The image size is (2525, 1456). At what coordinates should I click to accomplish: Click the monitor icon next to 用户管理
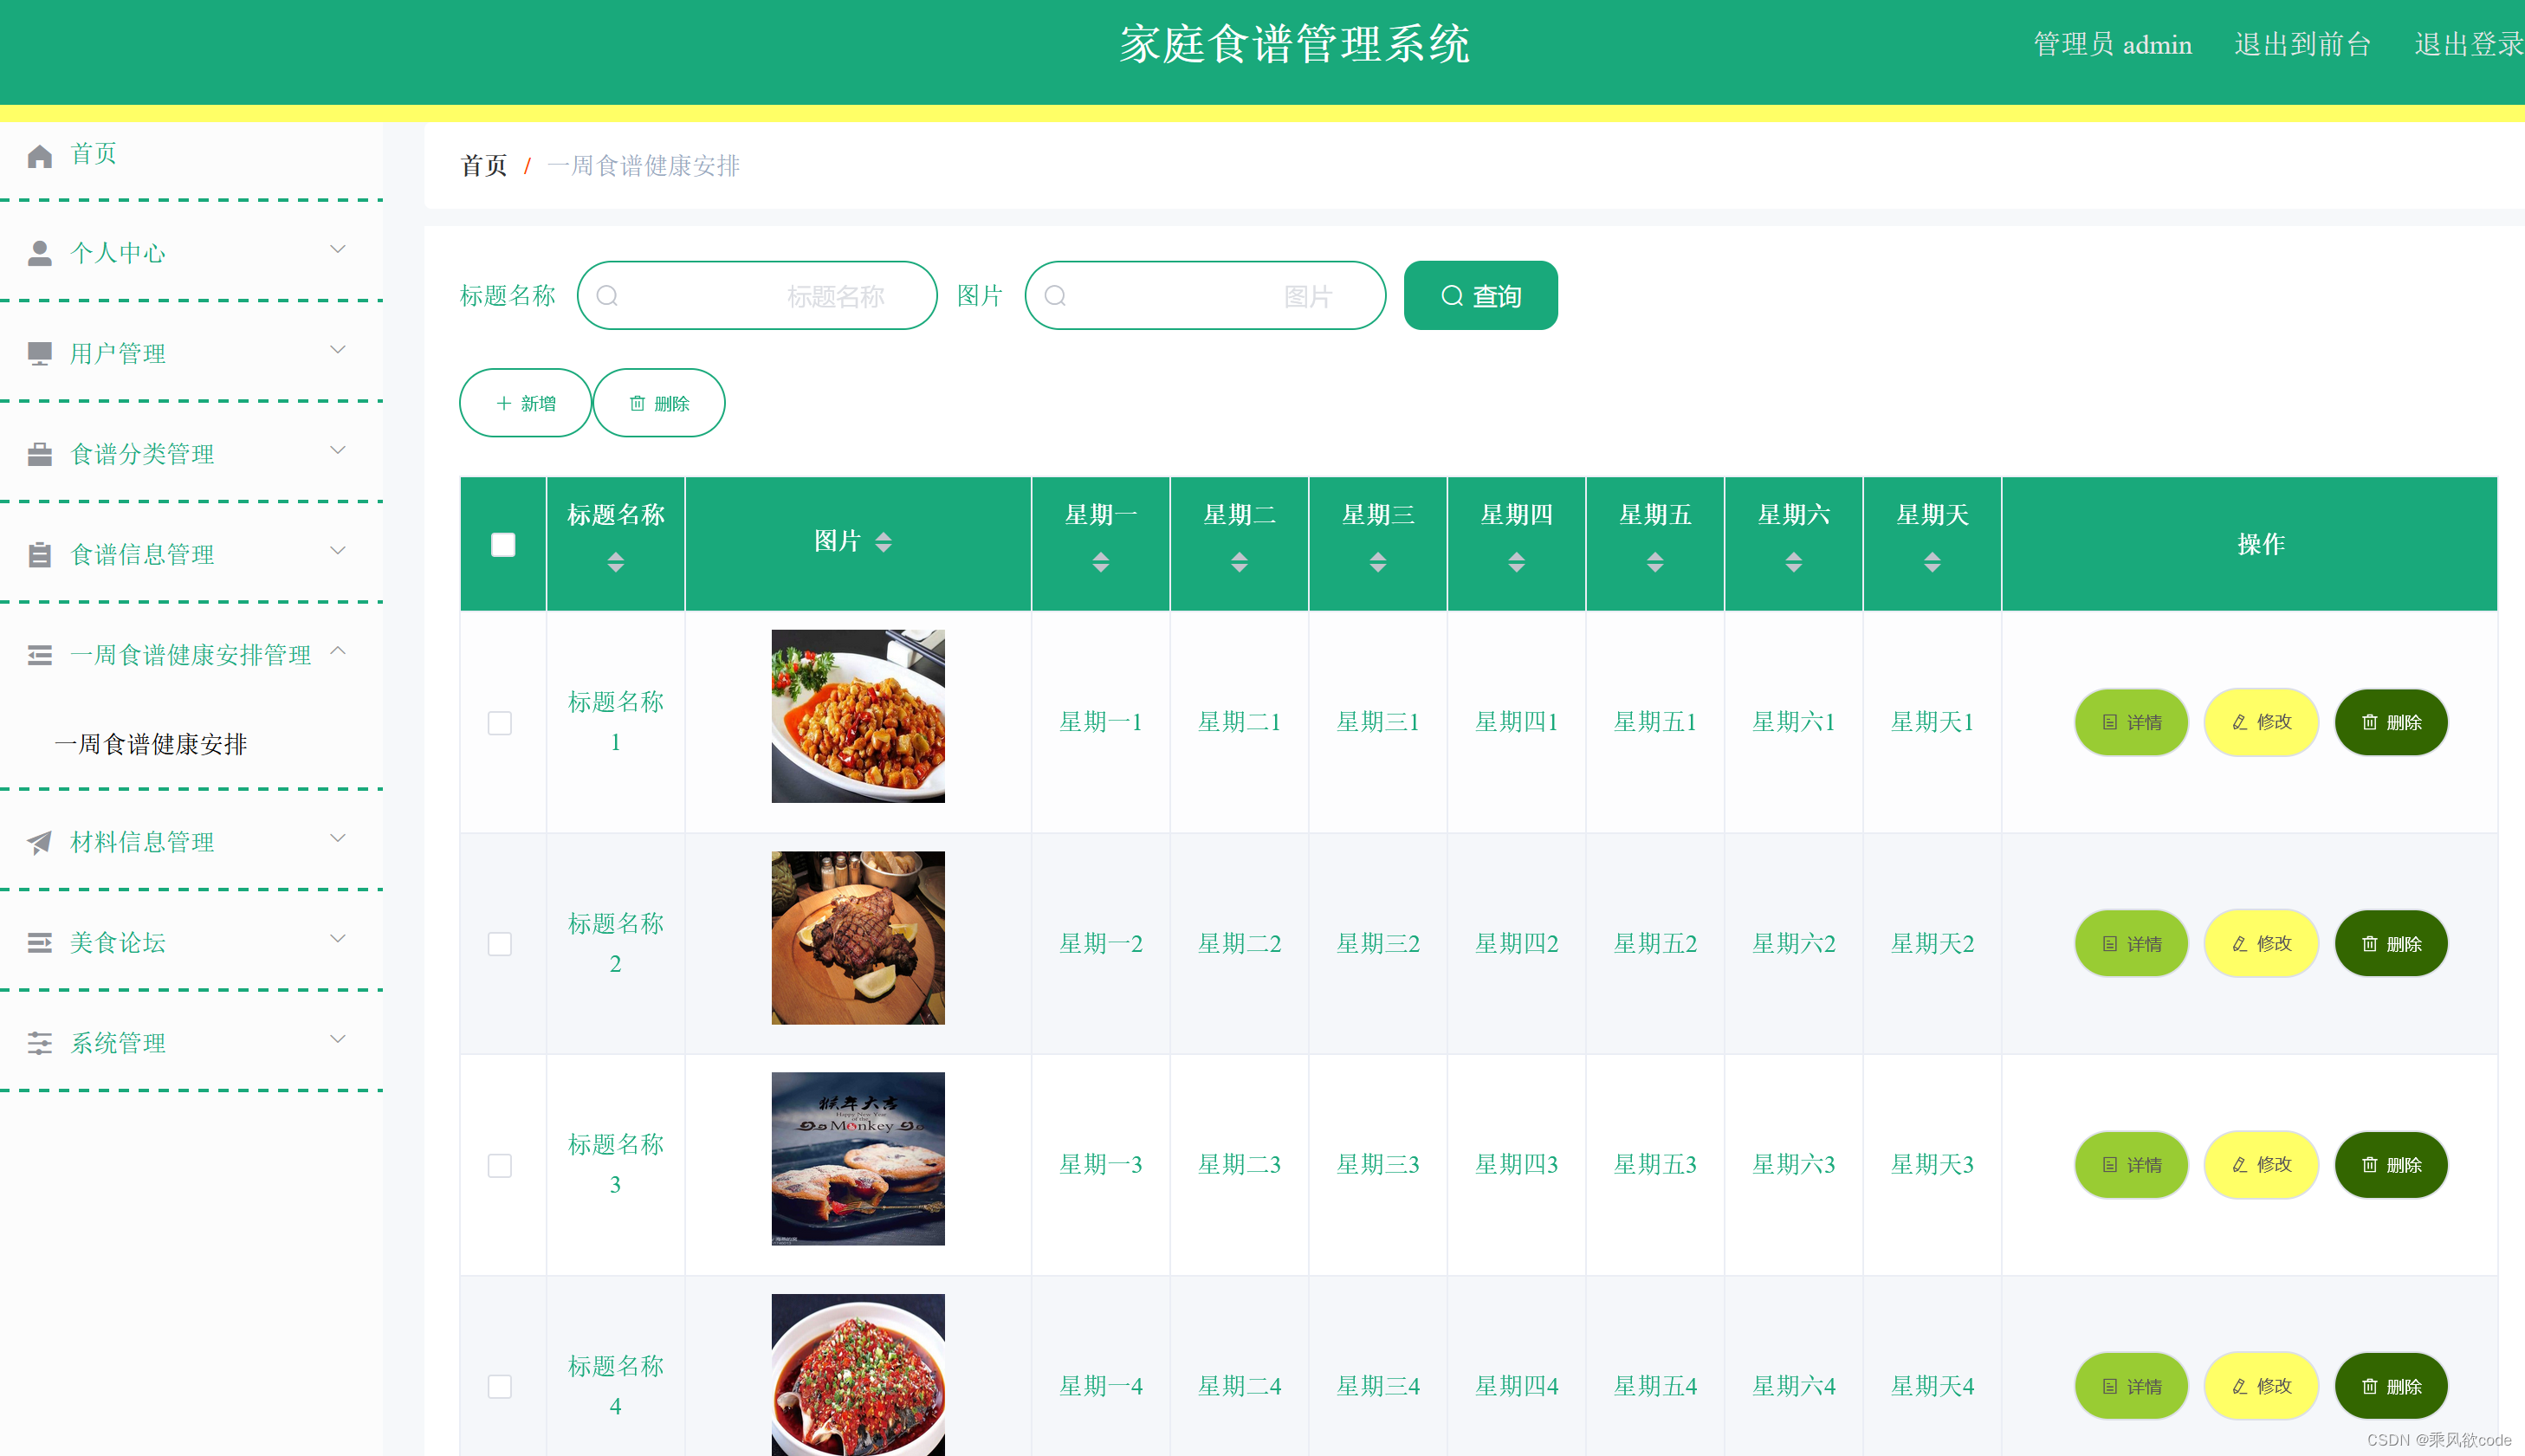[x=40, y=352]
